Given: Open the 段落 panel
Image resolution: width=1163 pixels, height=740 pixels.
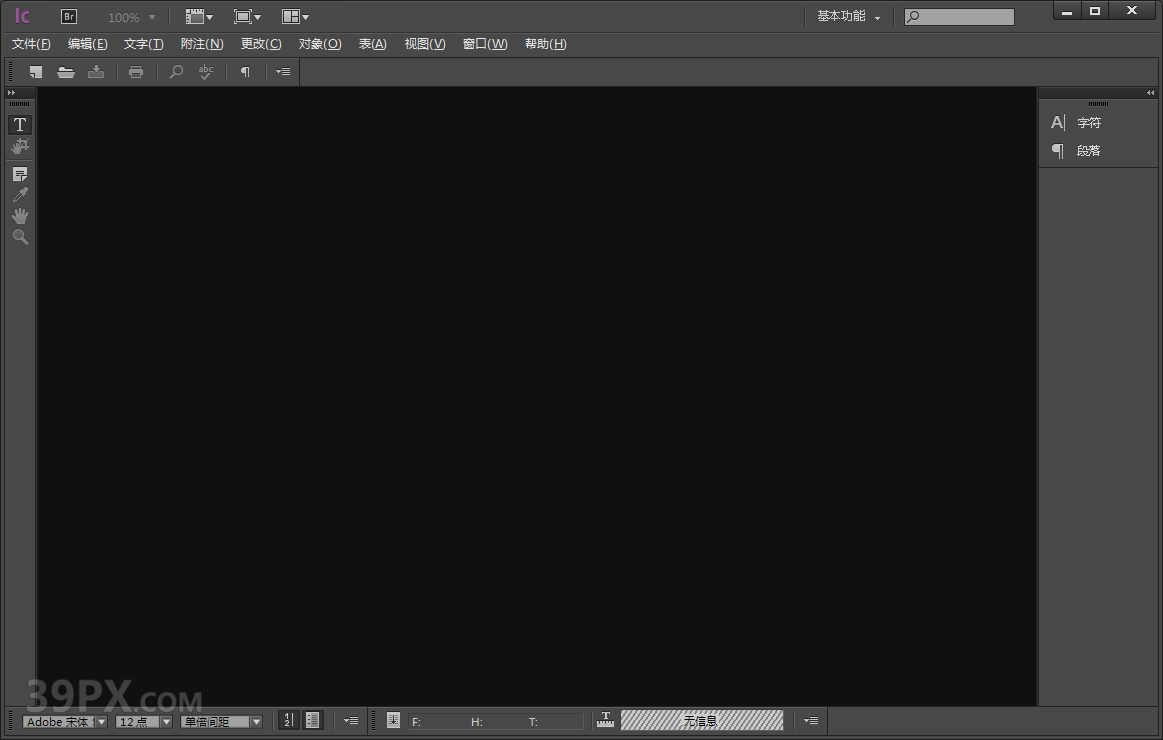Looking at the screenshot, I should 1089,151.
